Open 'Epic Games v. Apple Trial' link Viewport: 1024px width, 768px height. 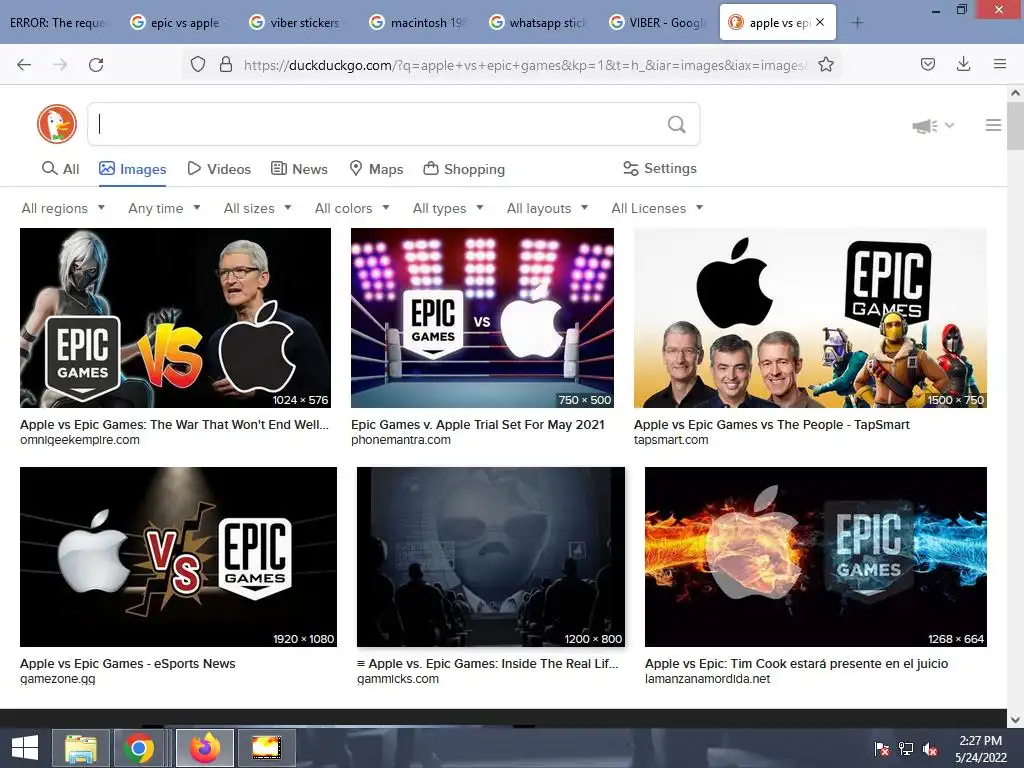pos(477,424)
